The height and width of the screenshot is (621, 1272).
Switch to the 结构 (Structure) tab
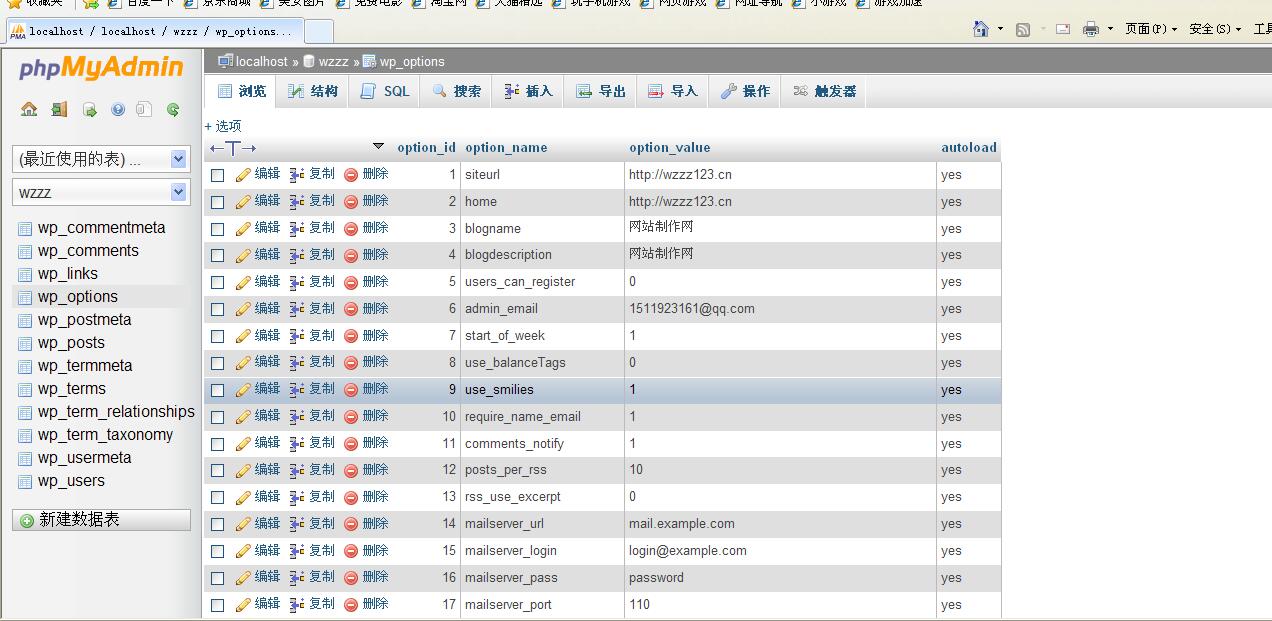pos(313,91)
